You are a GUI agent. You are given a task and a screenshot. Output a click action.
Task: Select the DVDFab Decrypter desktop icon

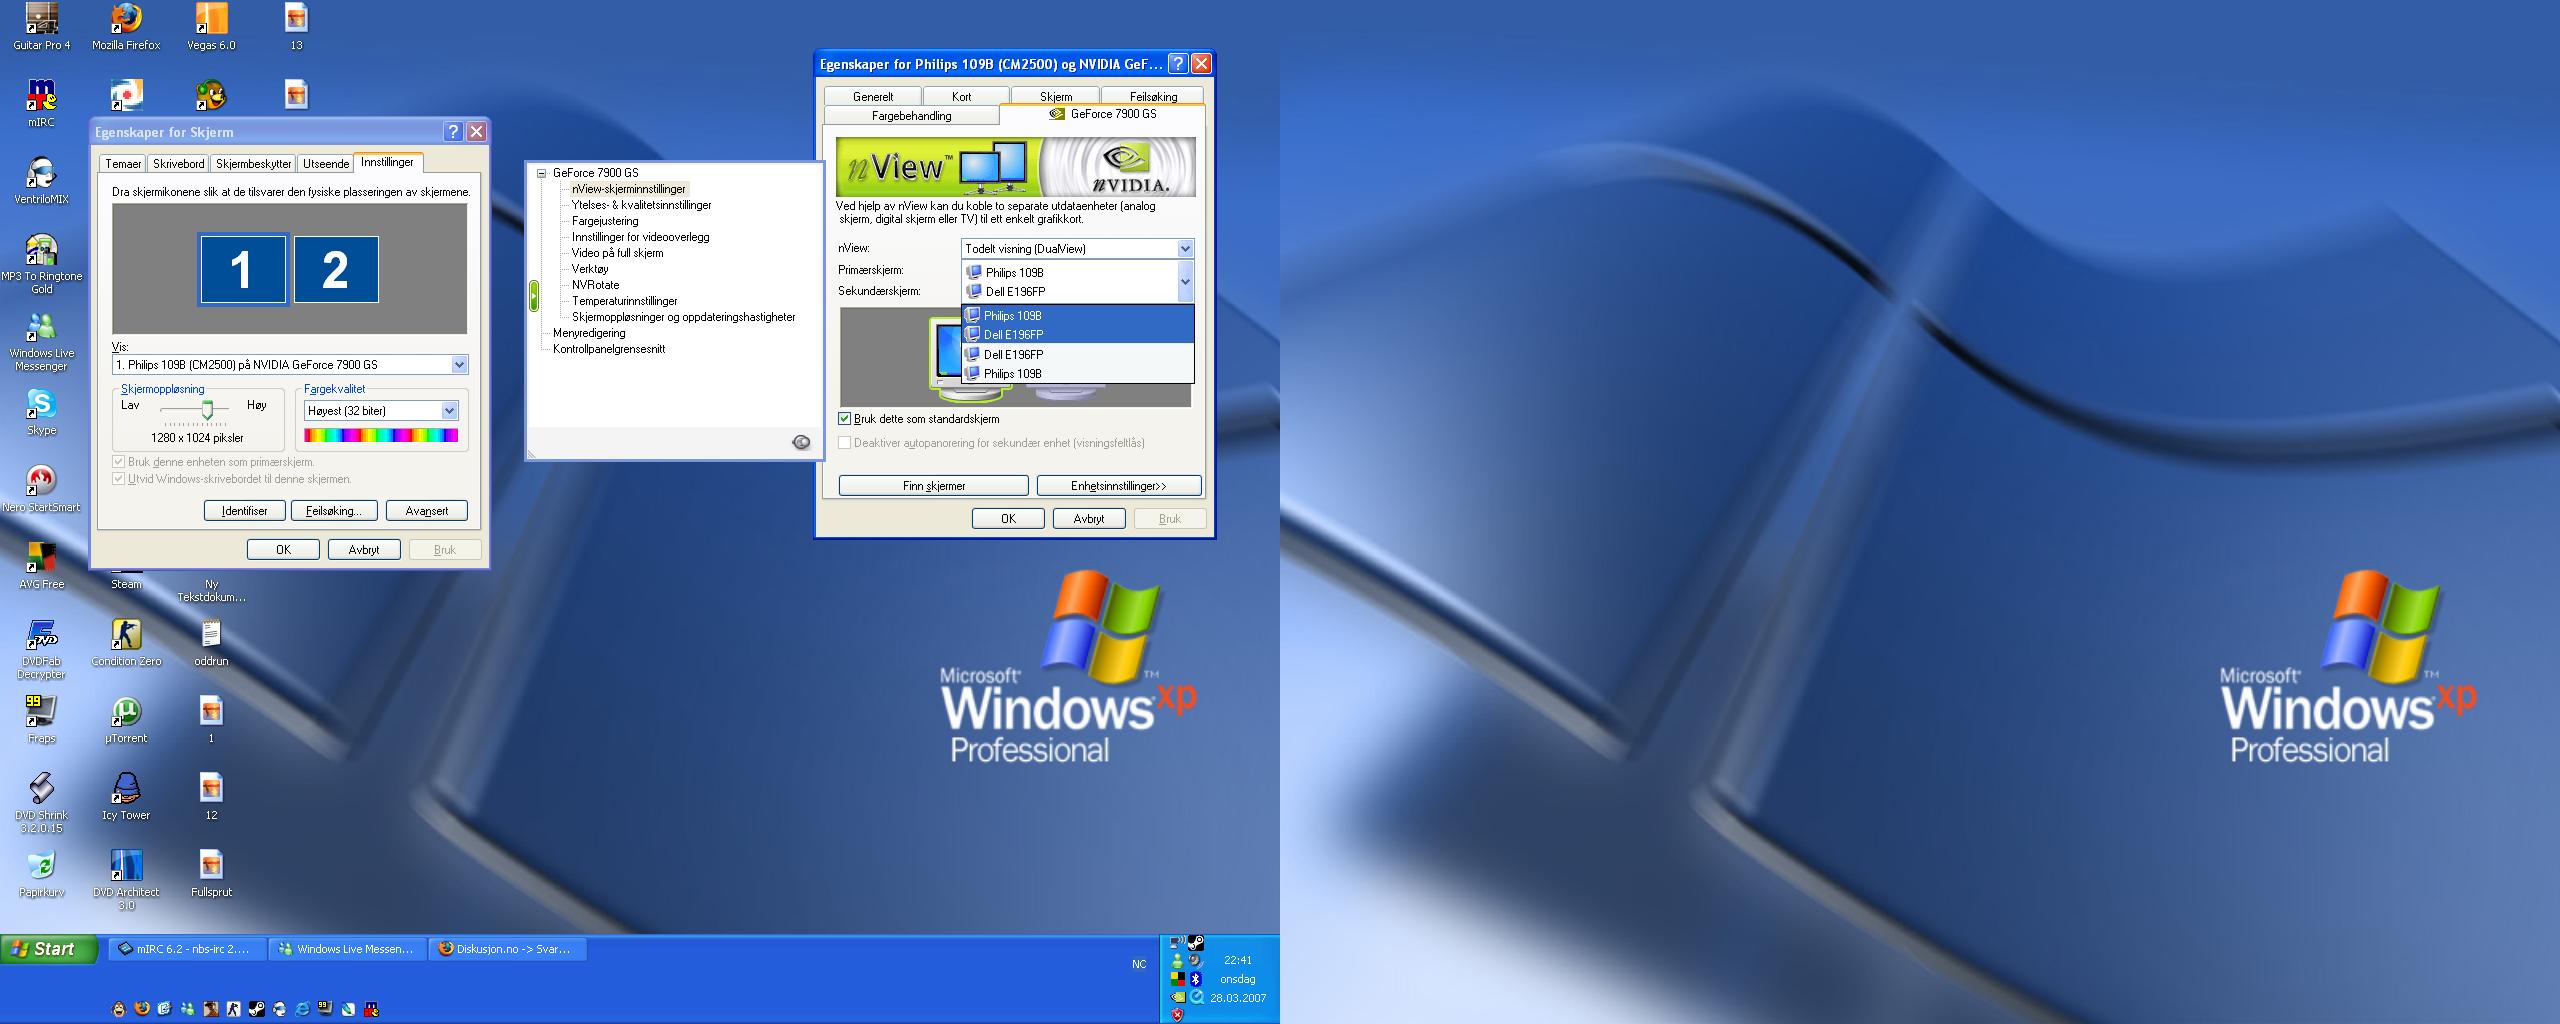click(41, 649)
